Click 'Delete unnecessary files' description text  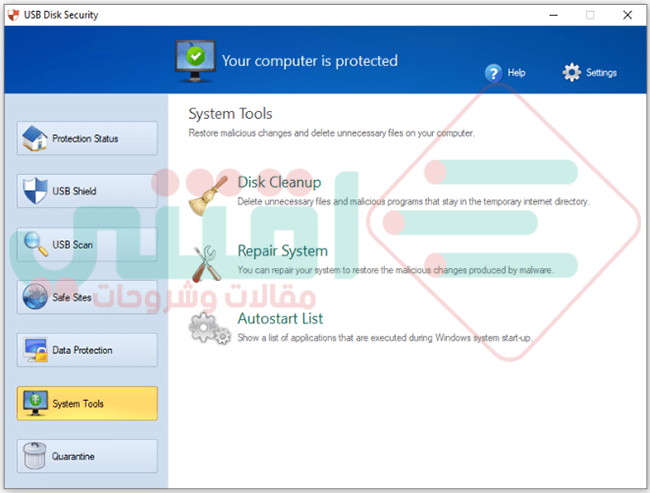[413, 202]
